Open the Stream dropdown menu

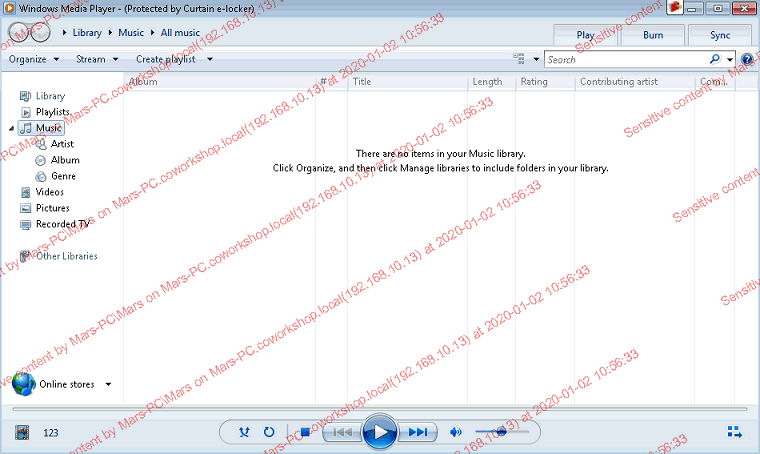[95, 59]
